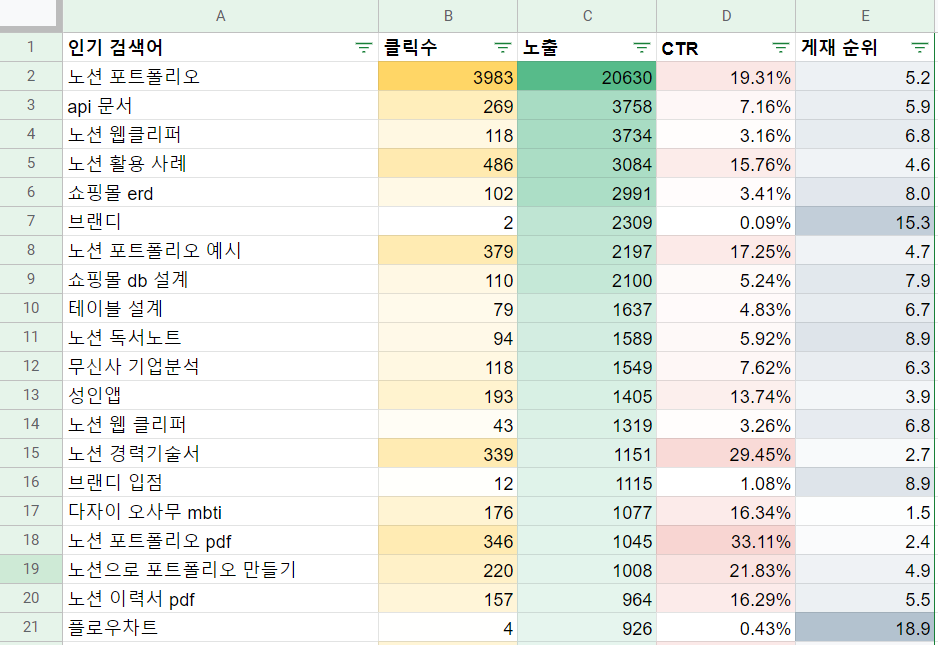Select cell 노션 이력서 pdf
The width and height of the screenshot is (938, 645).
click(221, 598)
